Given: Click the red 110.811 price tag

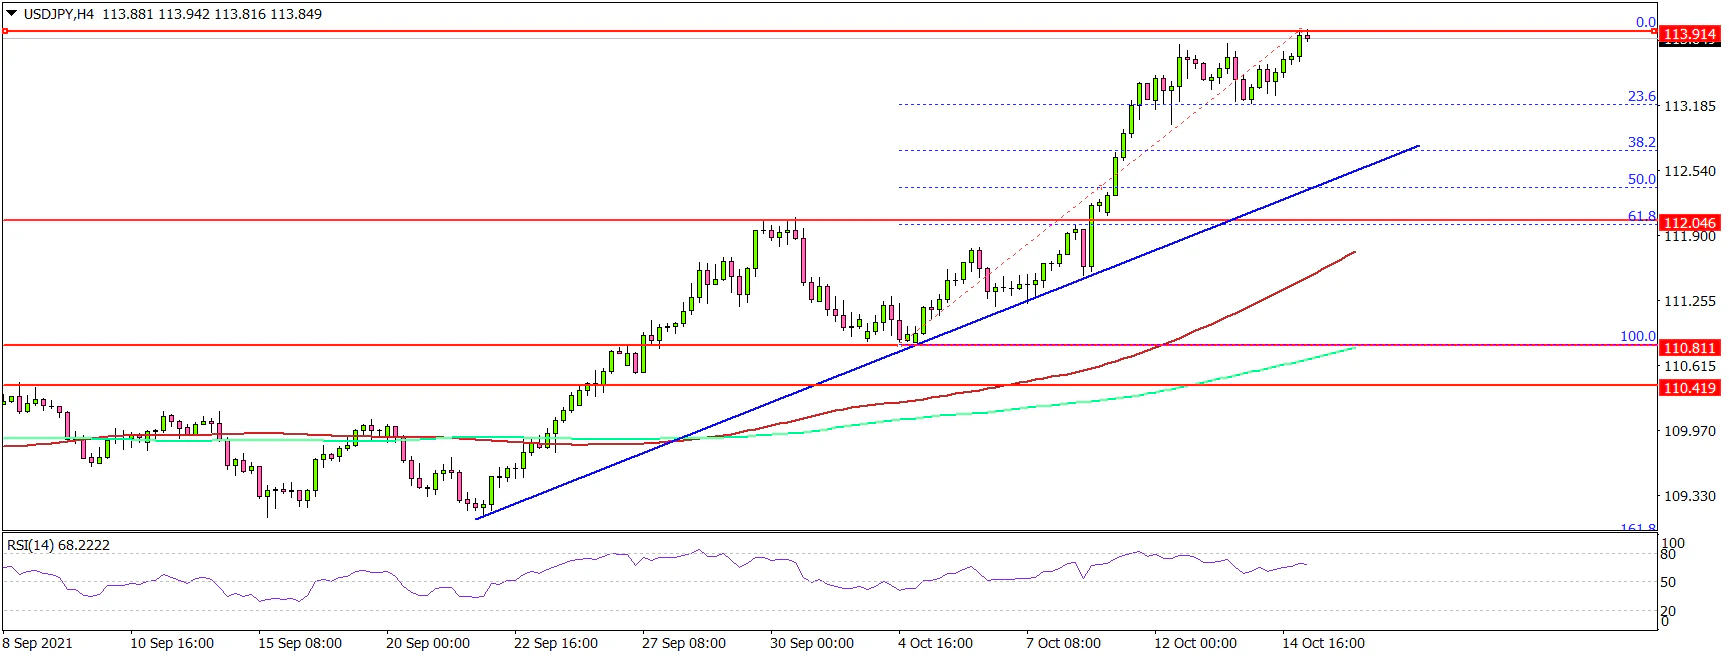Looking at the screenshot, I should pos(1689,348).
